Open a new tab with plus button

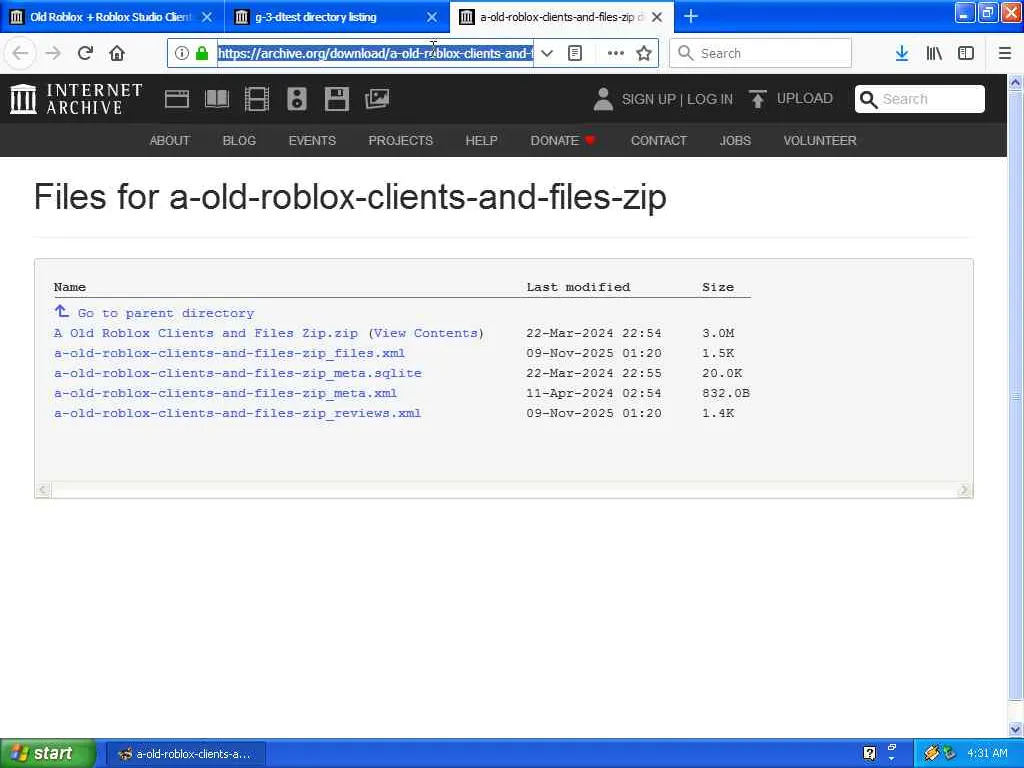click(691, 16)
